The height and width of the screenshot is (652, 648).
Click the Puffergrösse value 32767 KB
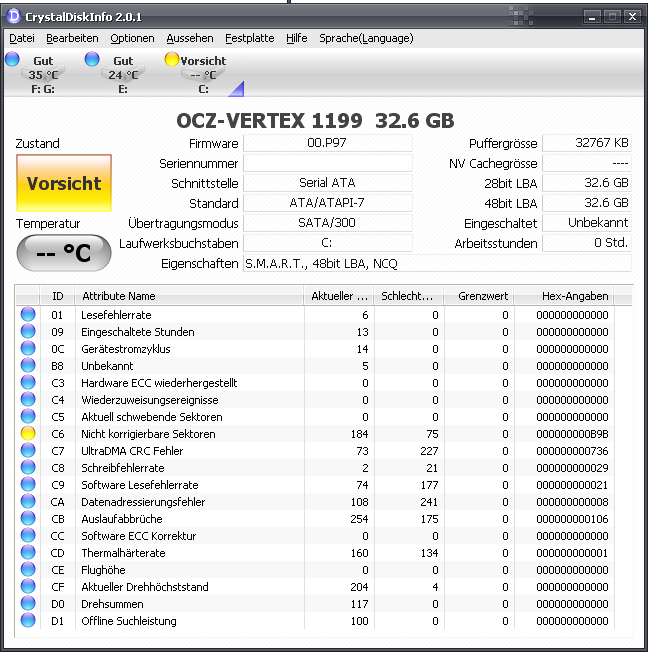[587, 143]
